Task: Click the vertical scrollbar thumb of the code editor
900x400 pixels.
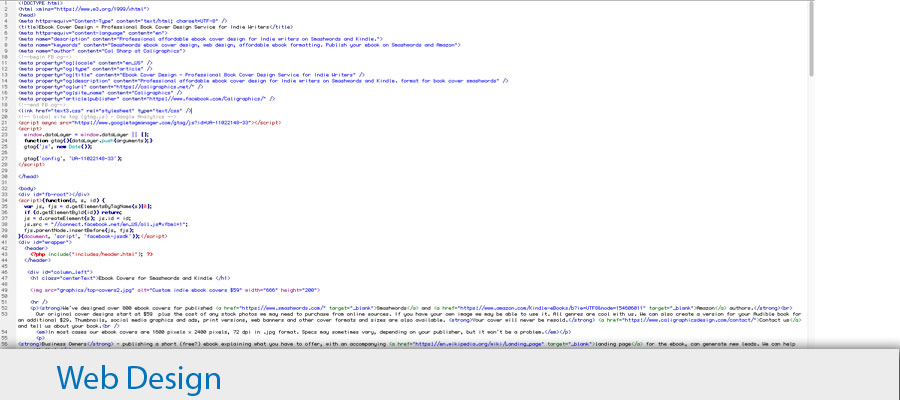Action: tap(812, 38)
